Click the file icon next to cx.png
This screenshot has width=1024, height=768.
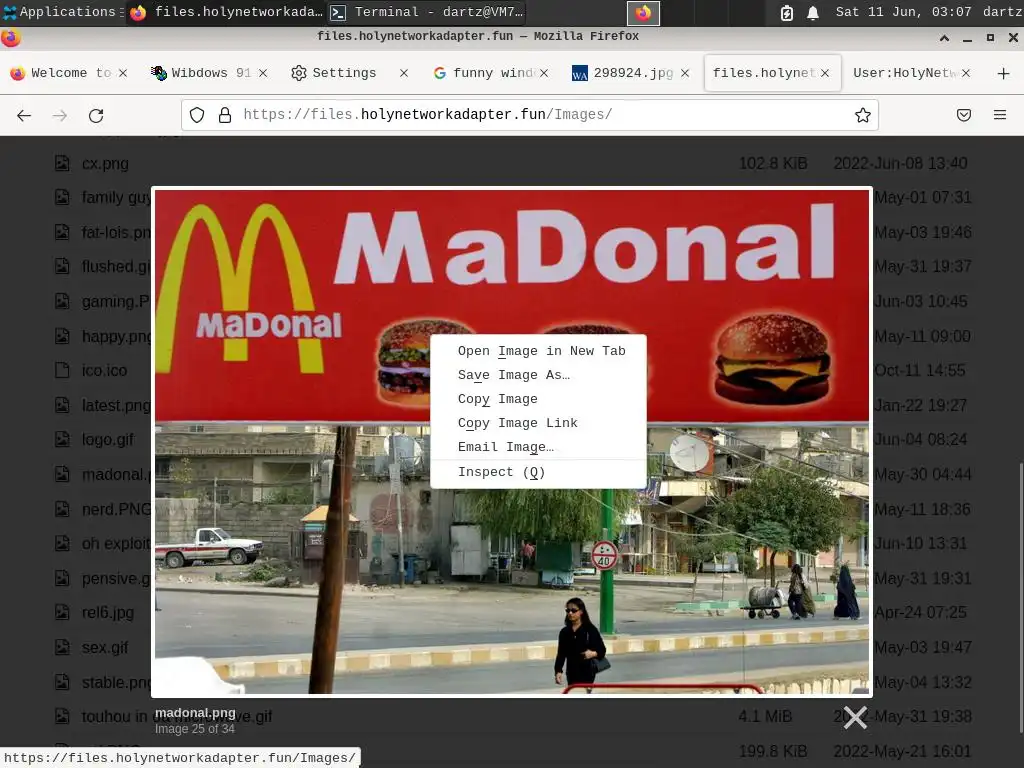coord(62,163)
